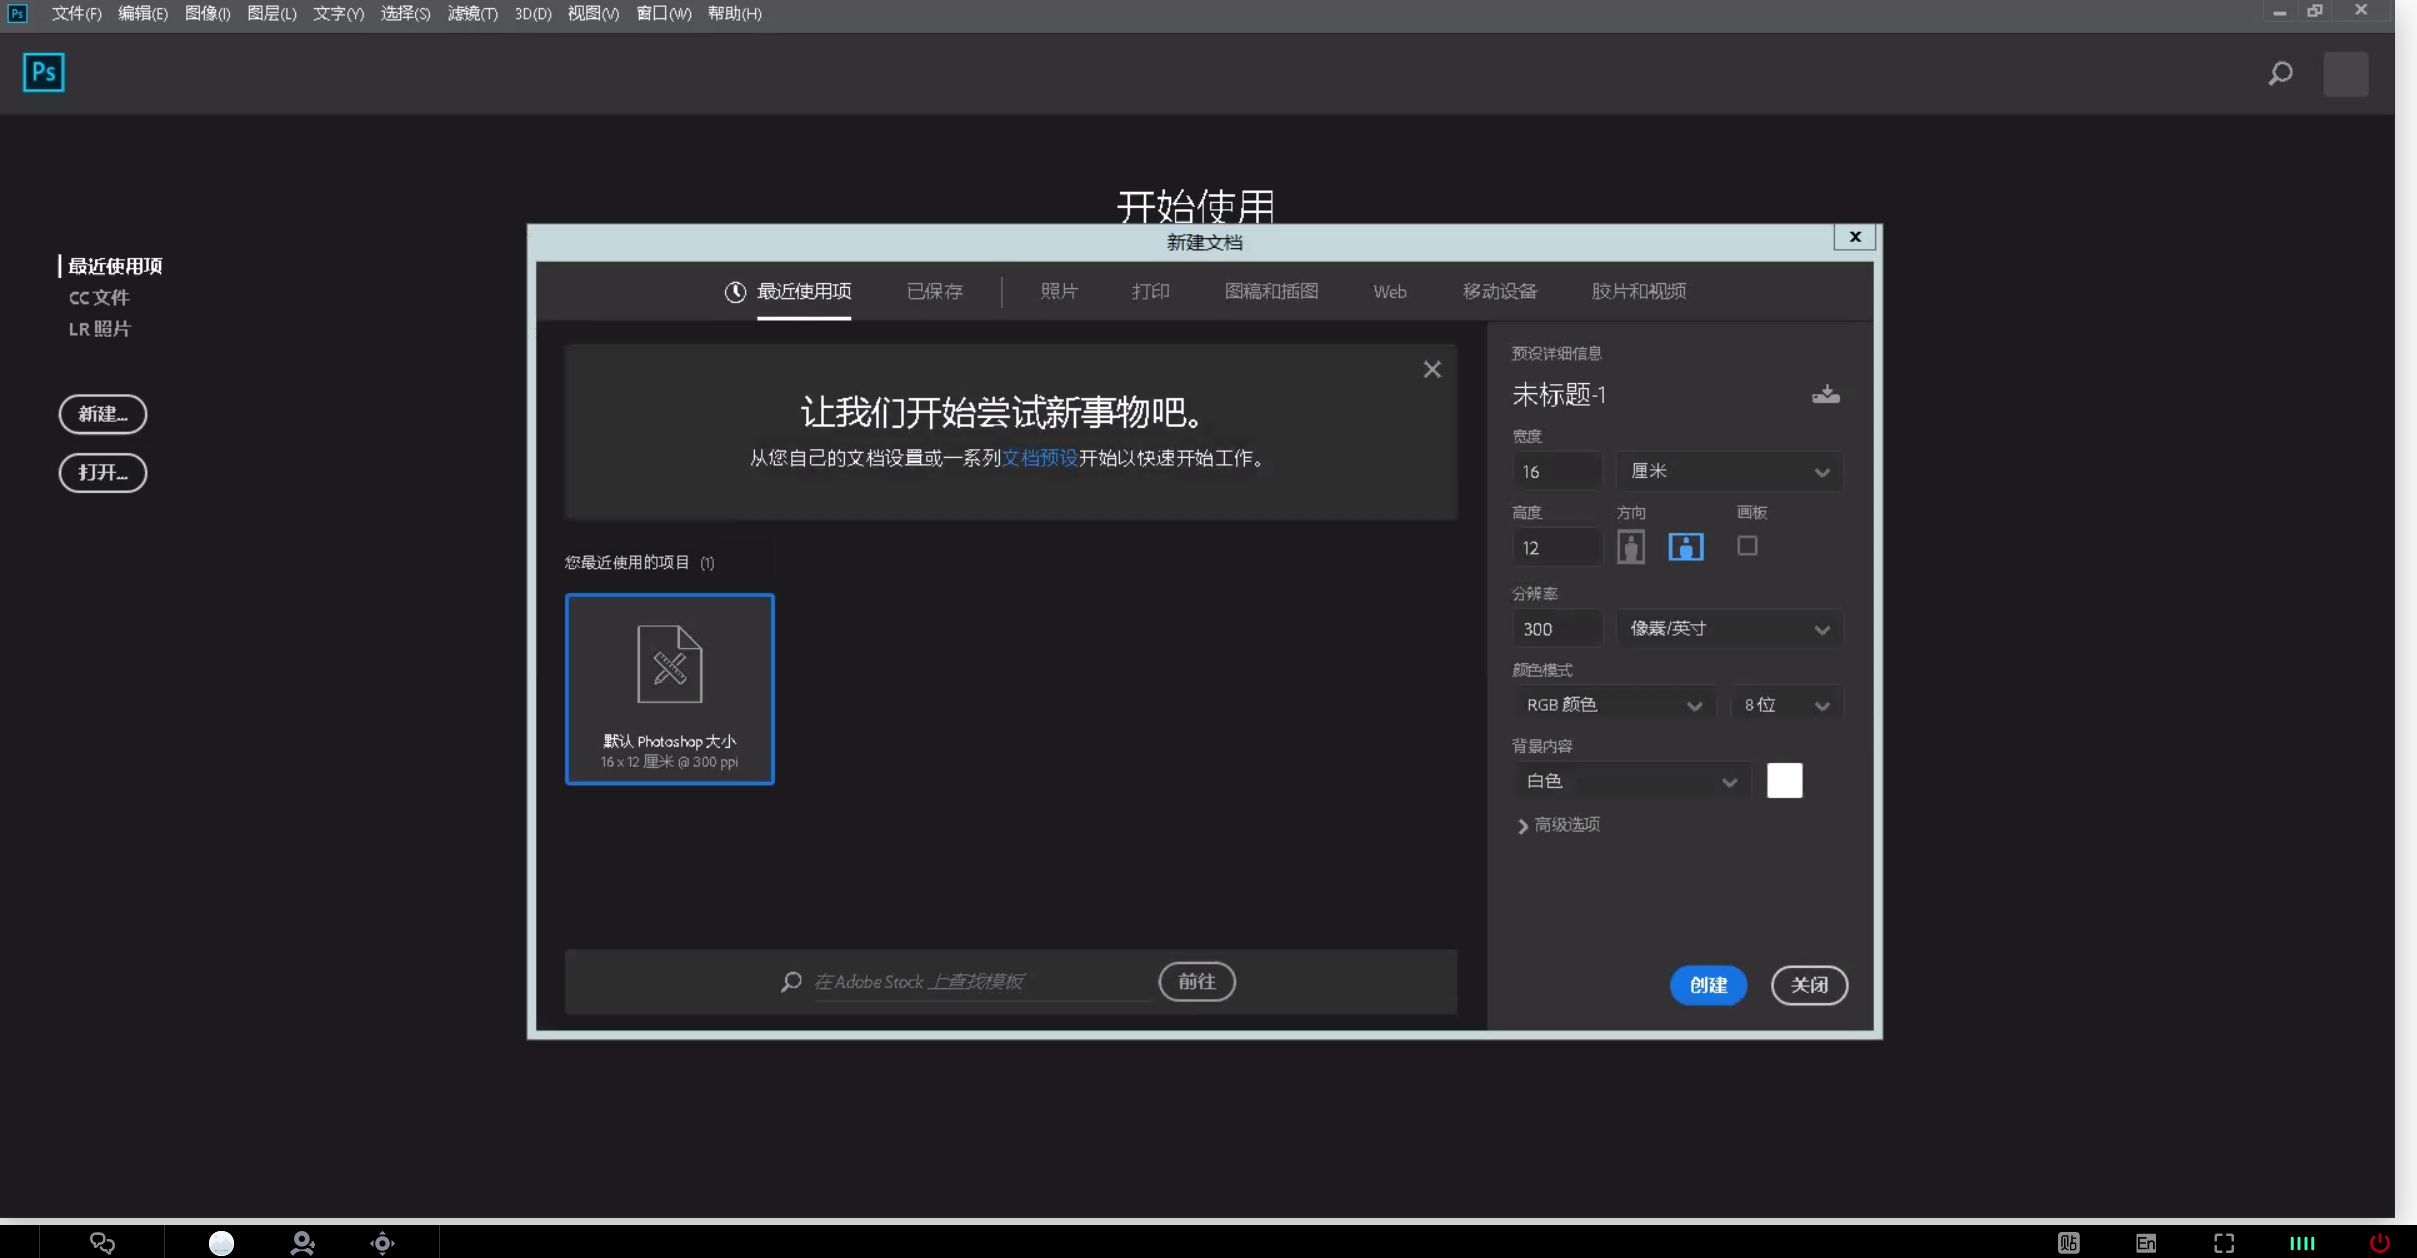Open the 文字(Y) menu

tap(338, 13)
